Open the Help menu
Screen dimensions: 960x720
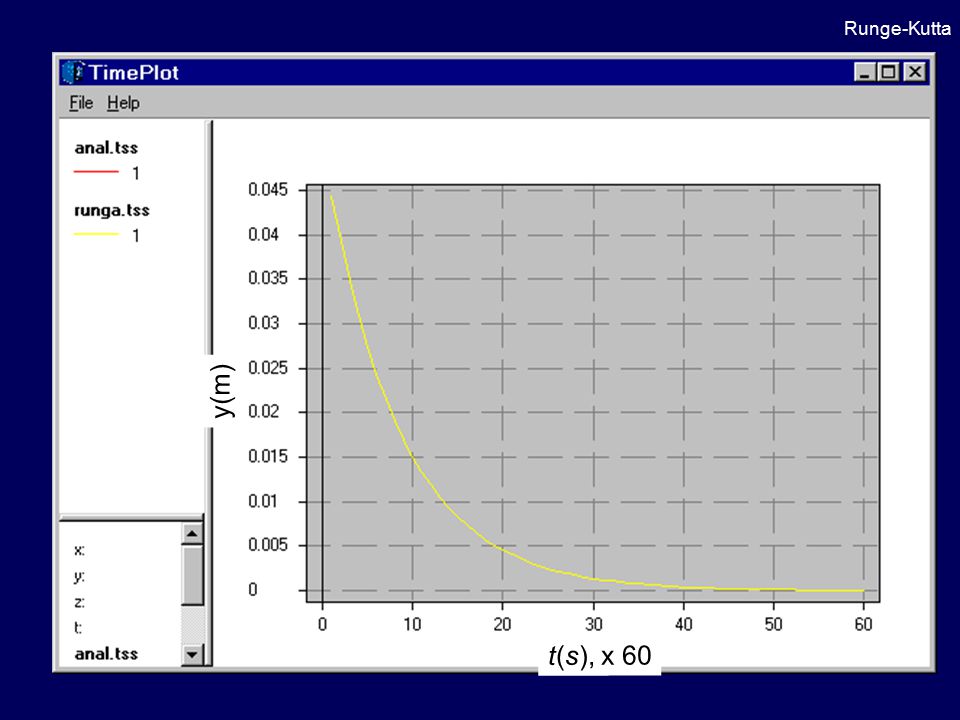(x=123, y=103)
